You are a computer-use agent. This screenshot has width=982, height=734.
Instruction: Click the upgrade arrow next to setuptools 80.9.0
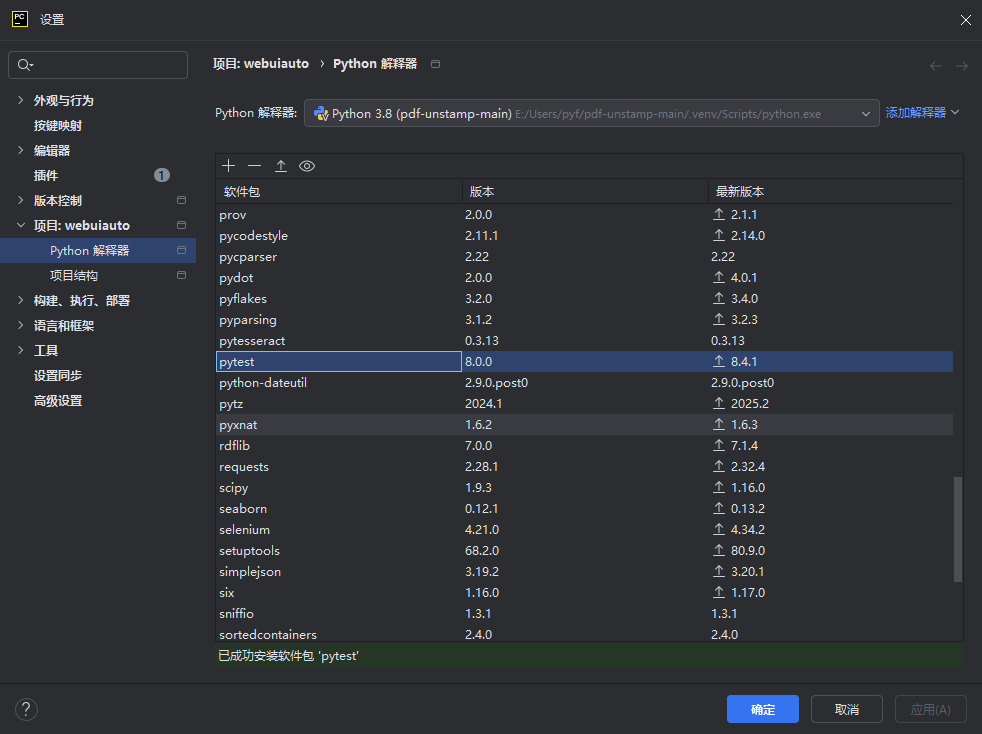(x=719, y=550)
